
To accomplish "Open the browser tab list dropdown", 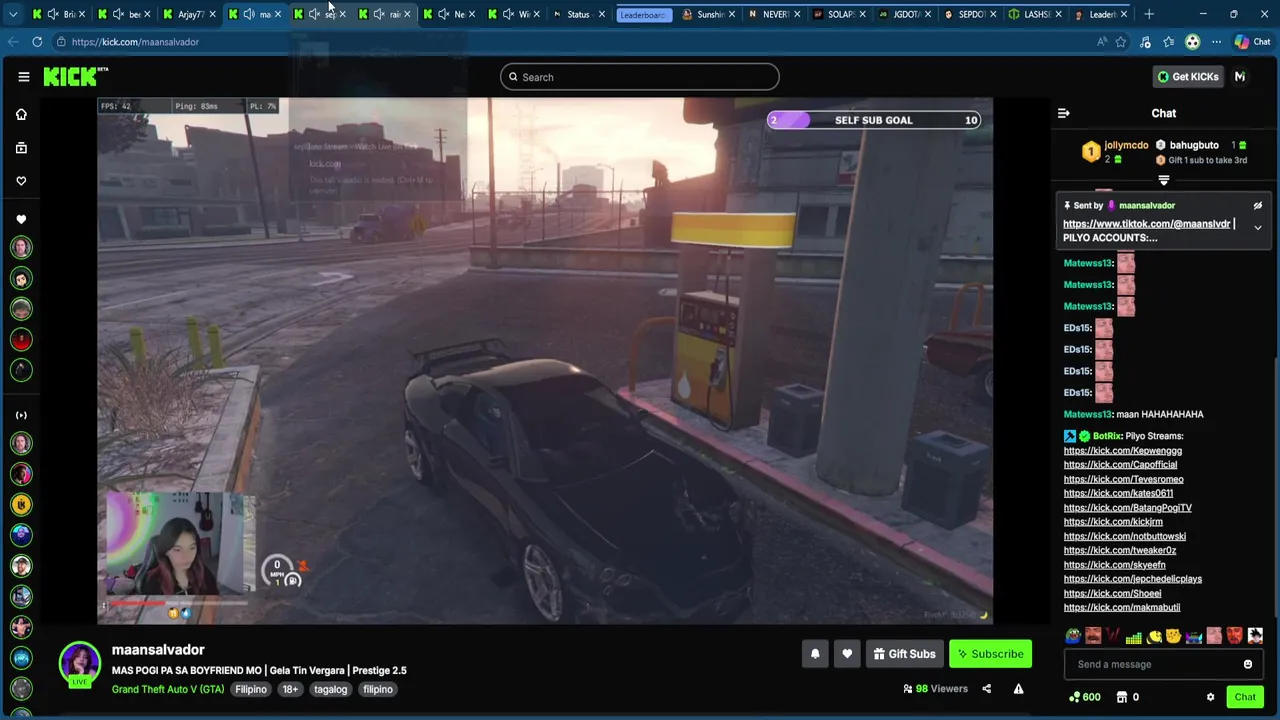I will point(12,14).
